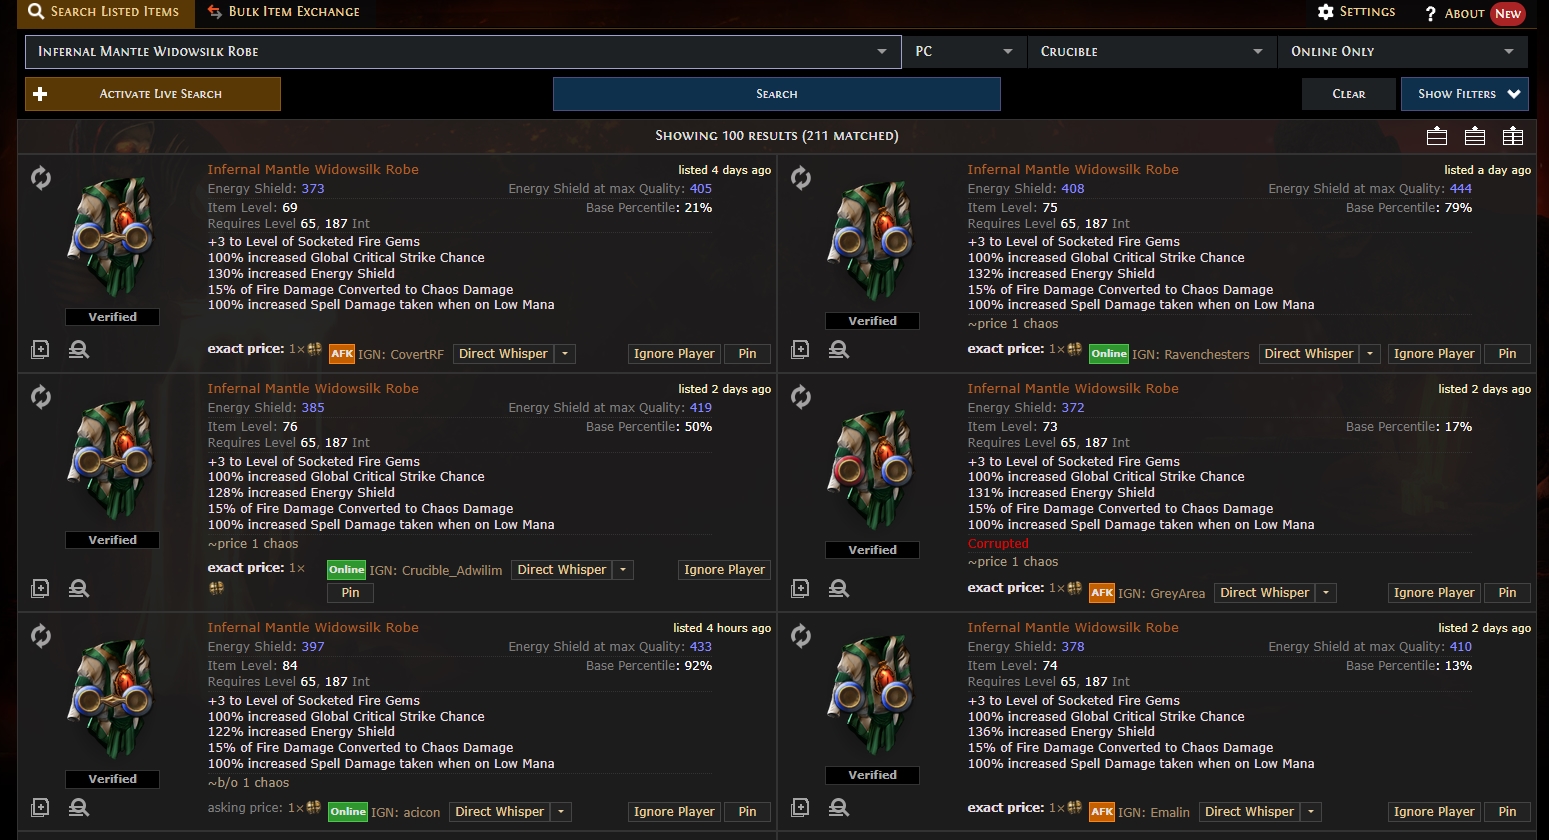
Task: Click the item name search field
Action: [450, 51]
